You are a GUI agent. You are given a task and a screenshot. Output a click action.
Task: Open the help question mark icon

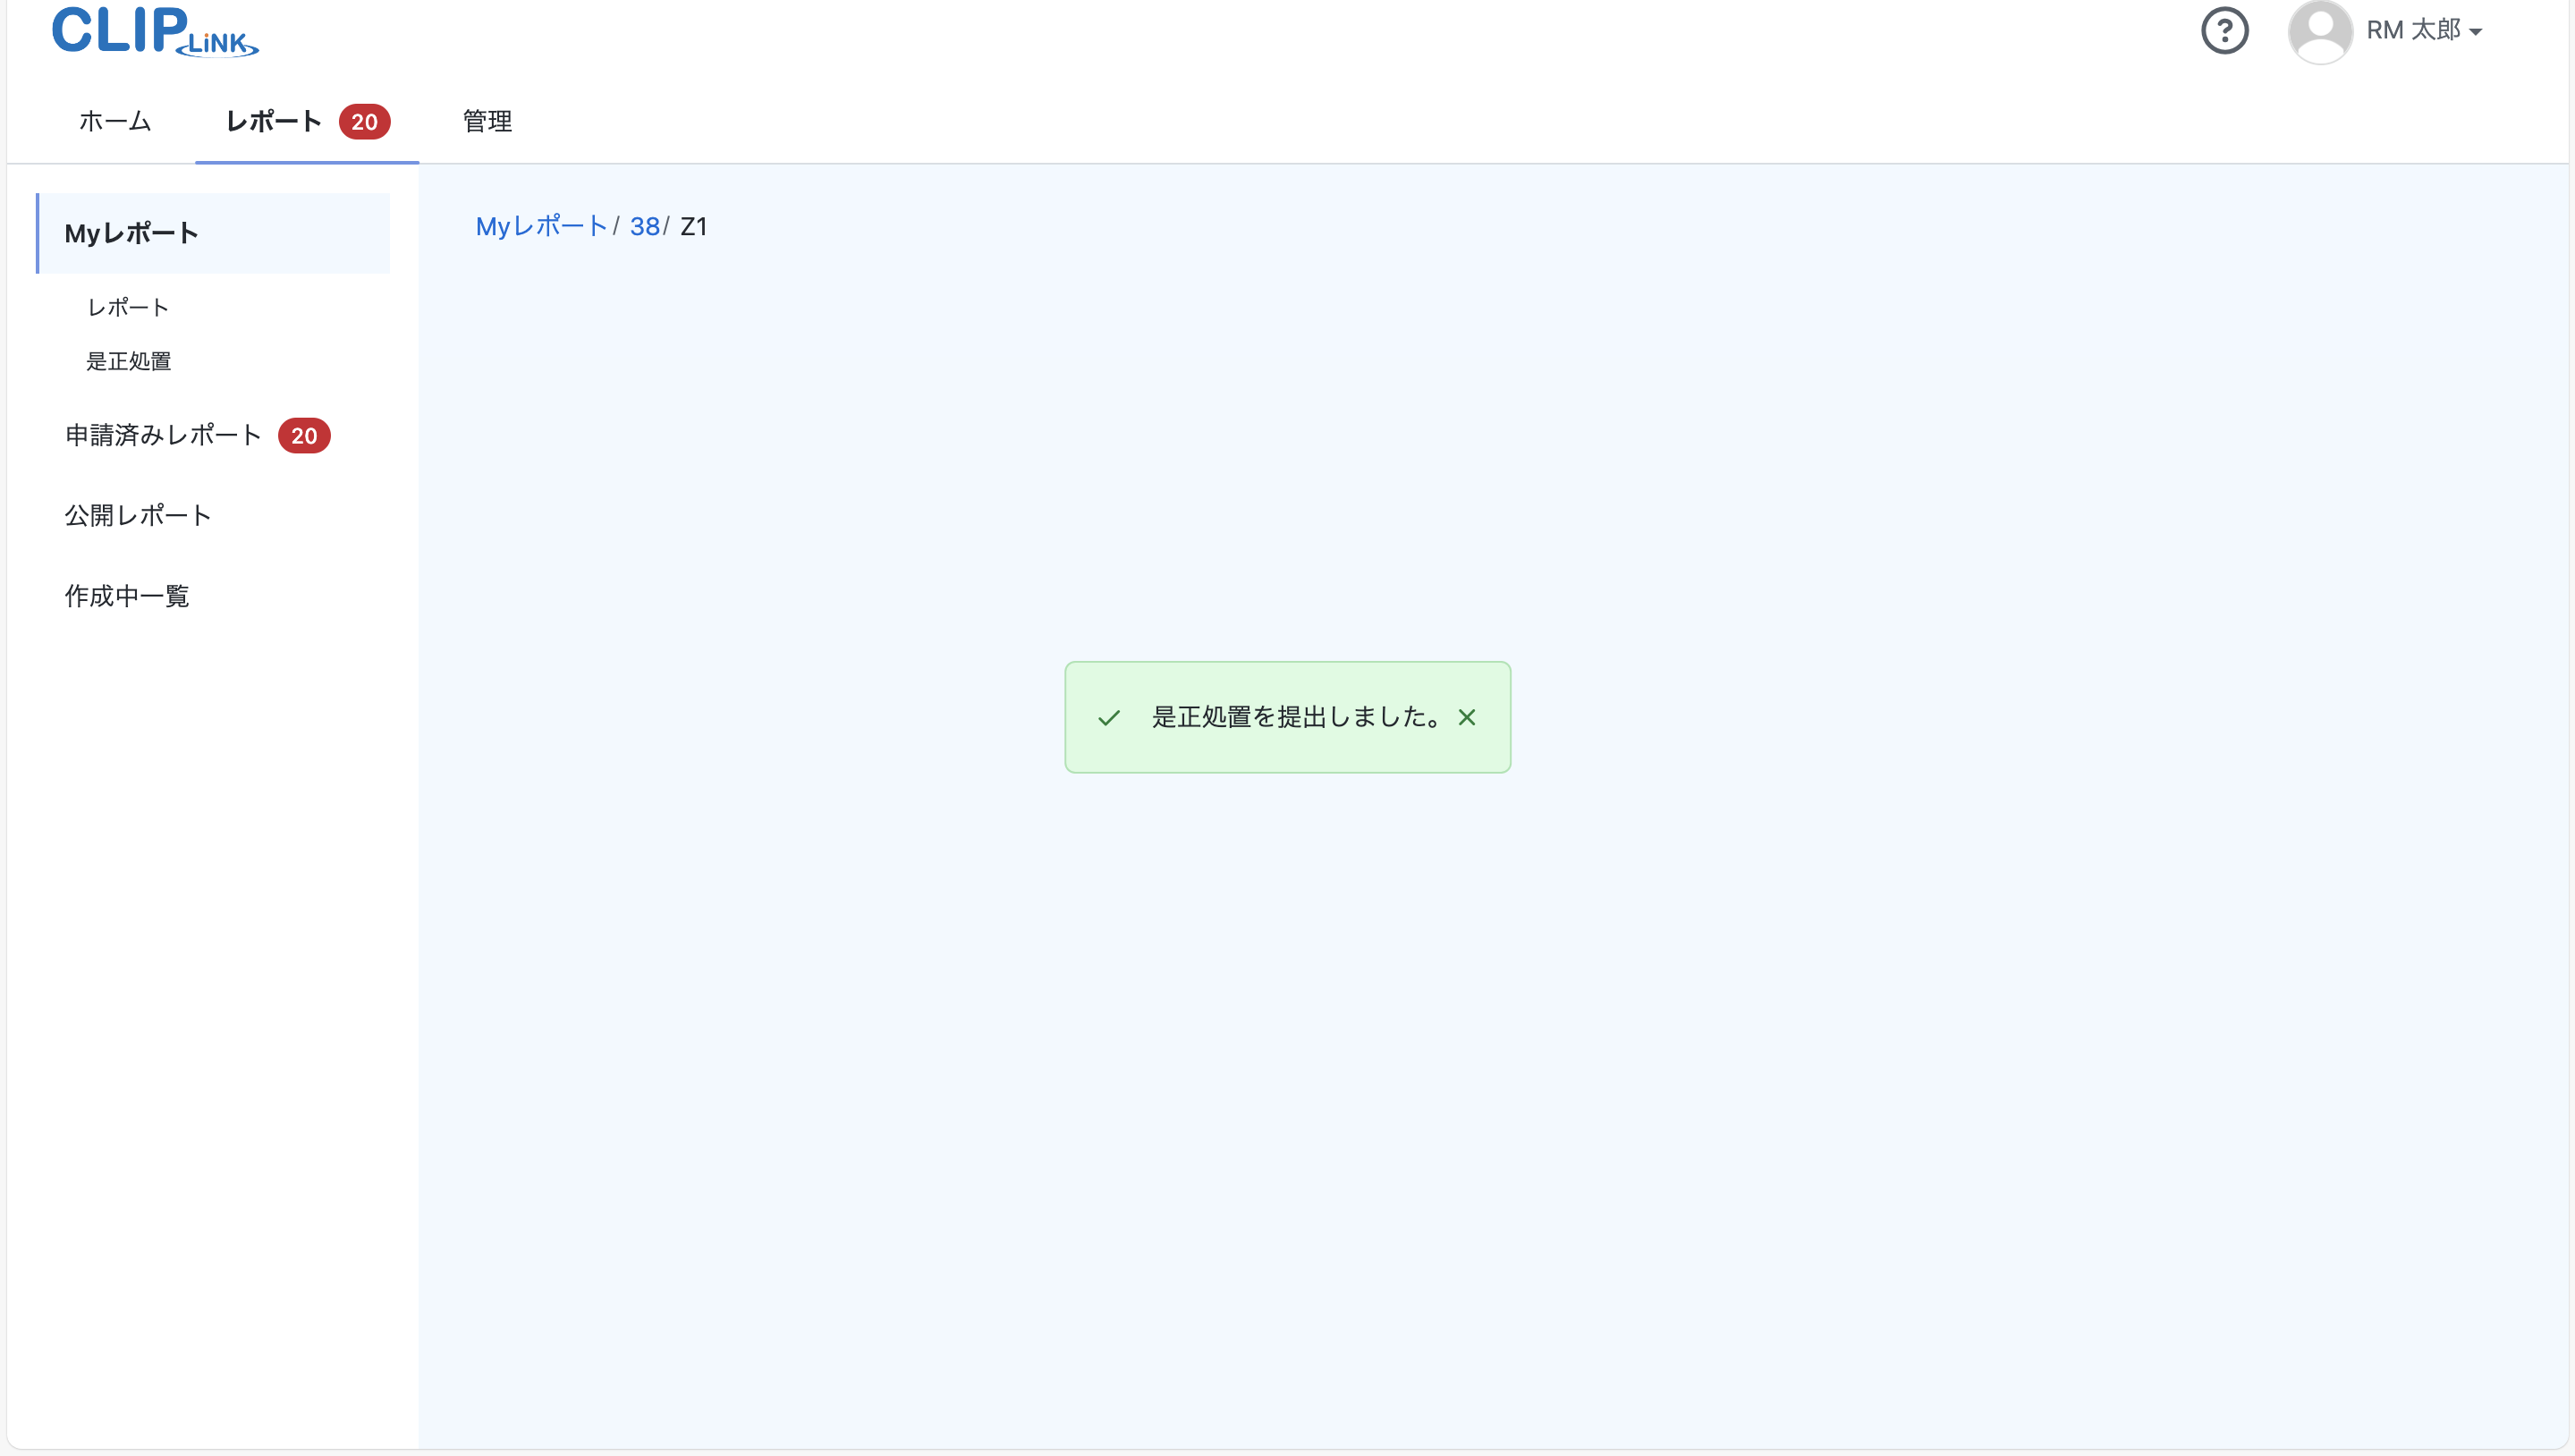(2224, 31)
